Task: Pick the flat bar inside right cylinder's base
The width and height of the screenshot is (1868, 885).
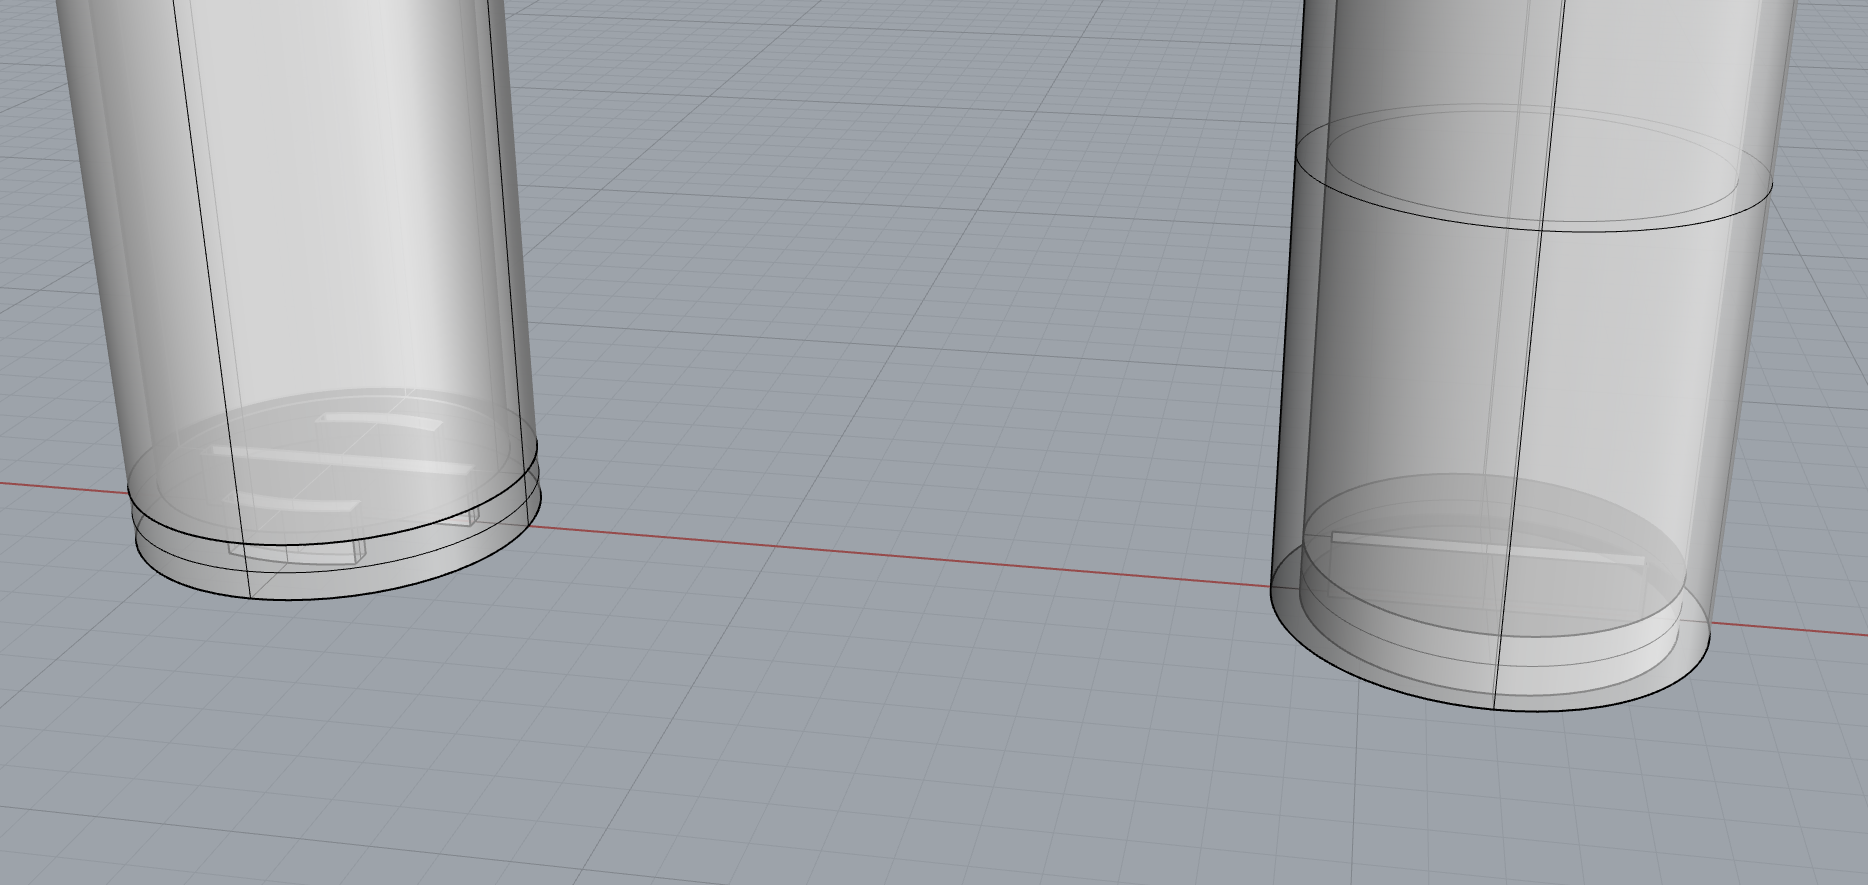Action: tap(1487, 548)
